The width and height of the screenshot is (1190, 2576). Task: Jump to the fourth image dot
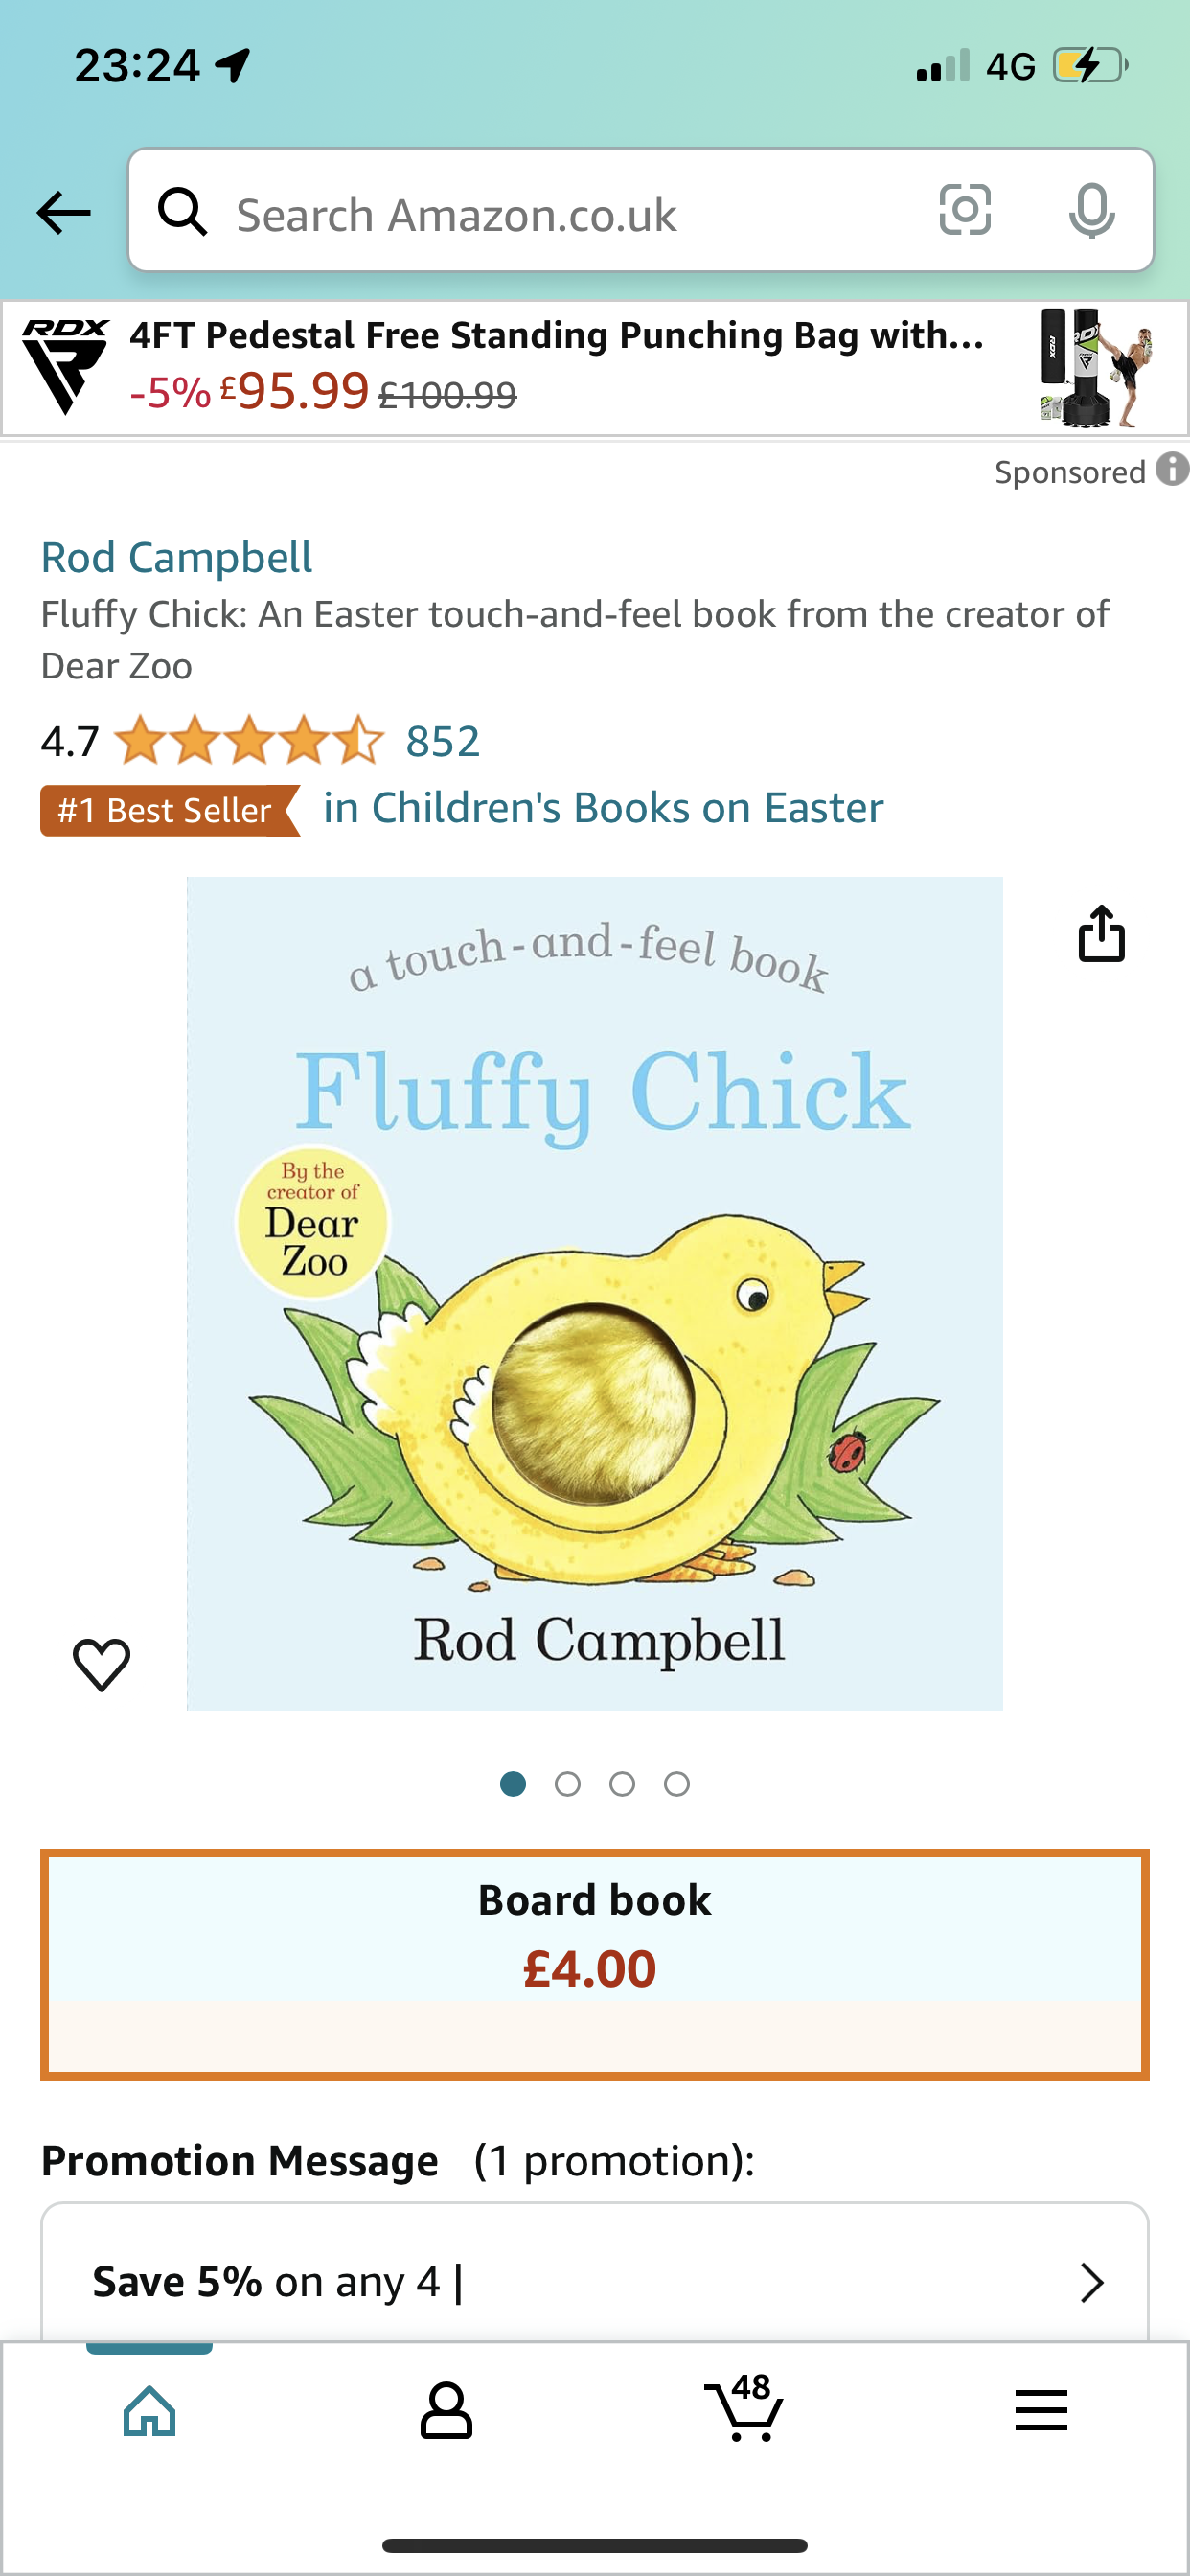[x=677, y=1784]
